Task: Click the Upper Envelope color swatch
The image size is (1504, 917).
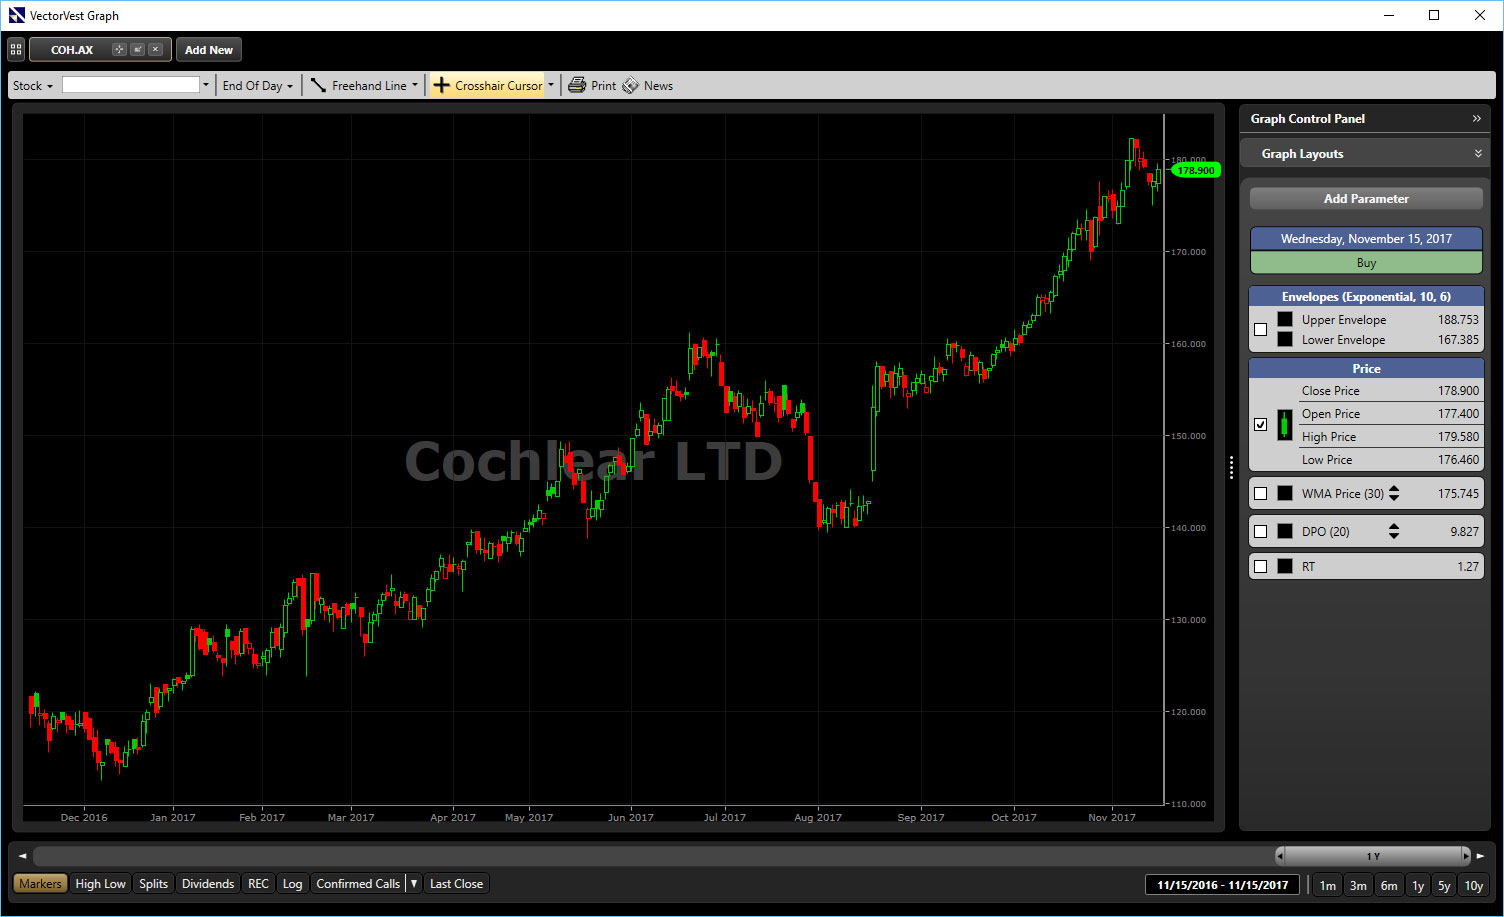Action: click(x=1285, y=320)
